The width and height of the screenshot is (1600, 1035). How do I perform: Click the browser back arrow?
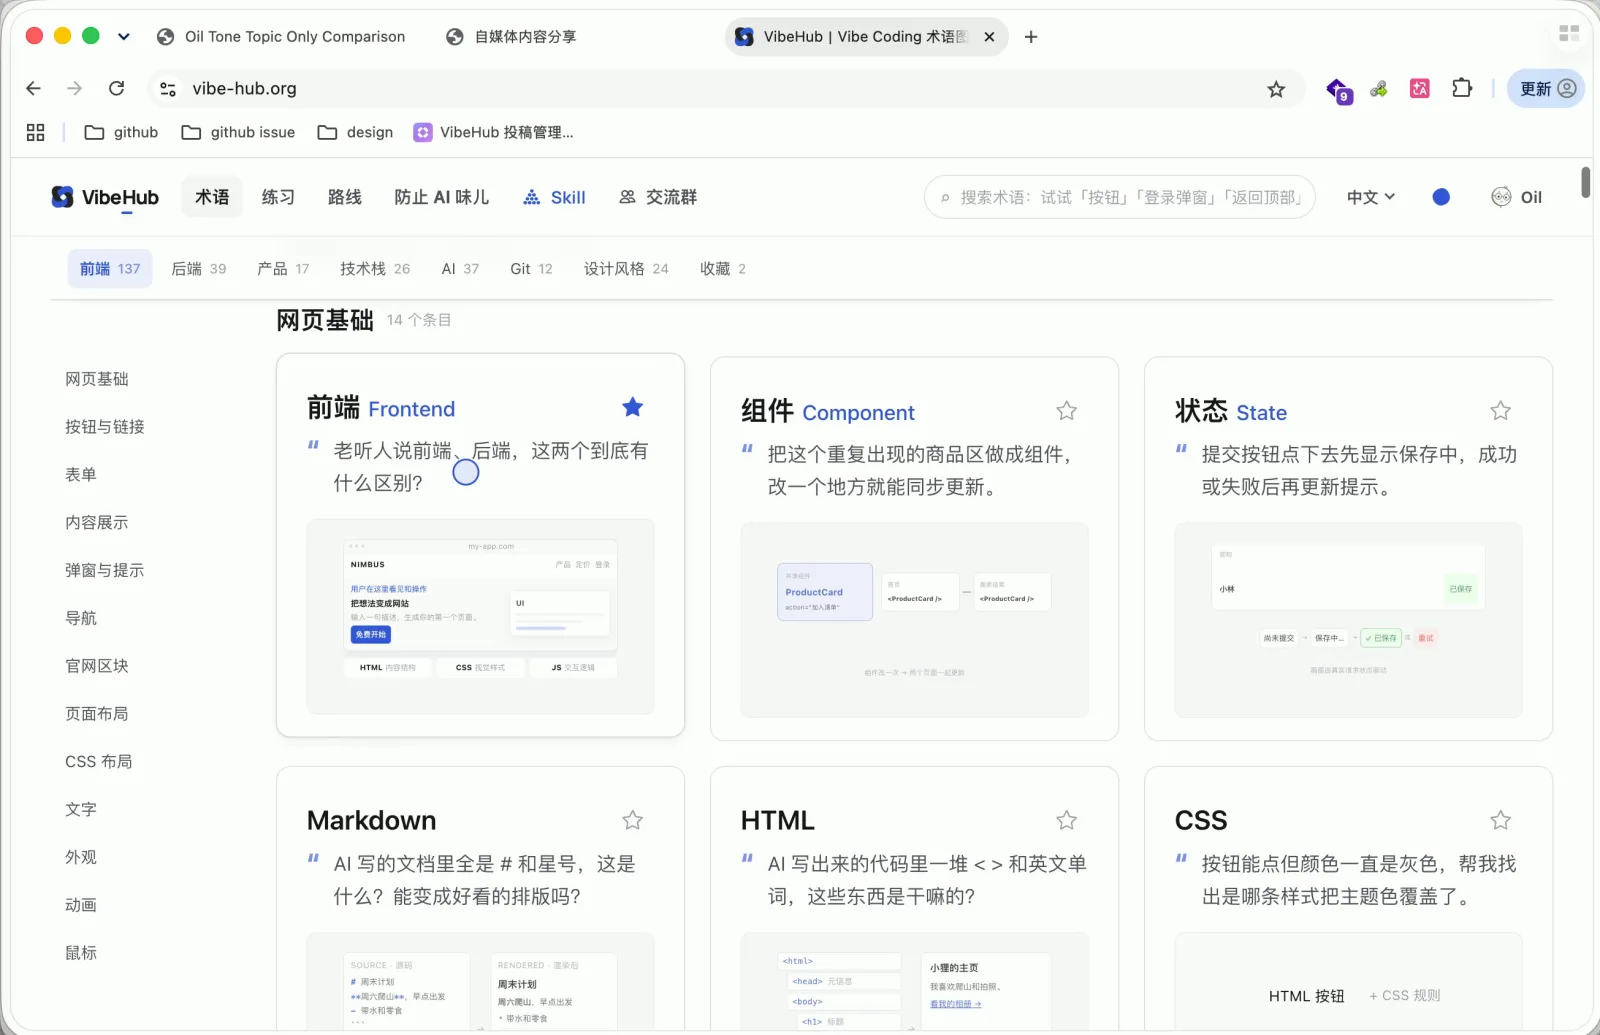tap(33, 88)
